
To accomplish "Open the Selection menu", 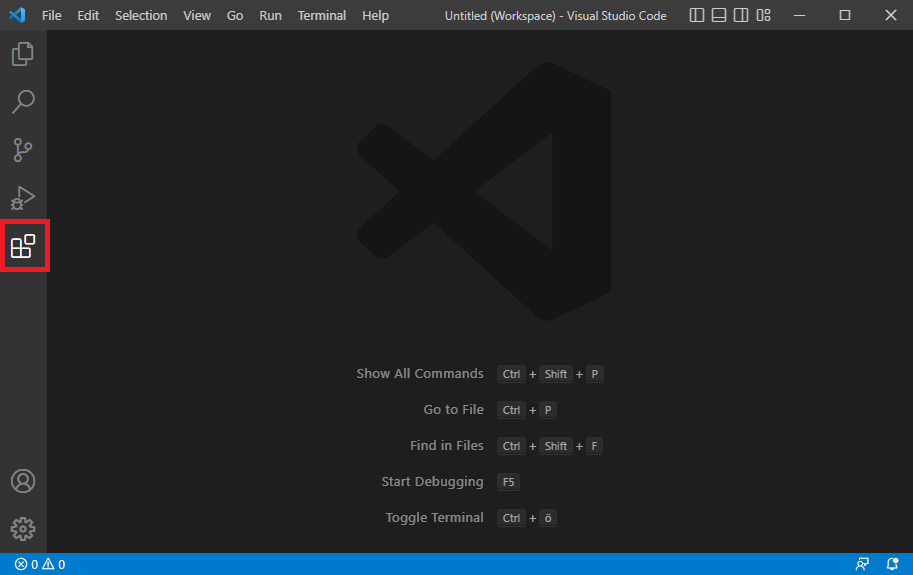I will [x=141, y=16].
